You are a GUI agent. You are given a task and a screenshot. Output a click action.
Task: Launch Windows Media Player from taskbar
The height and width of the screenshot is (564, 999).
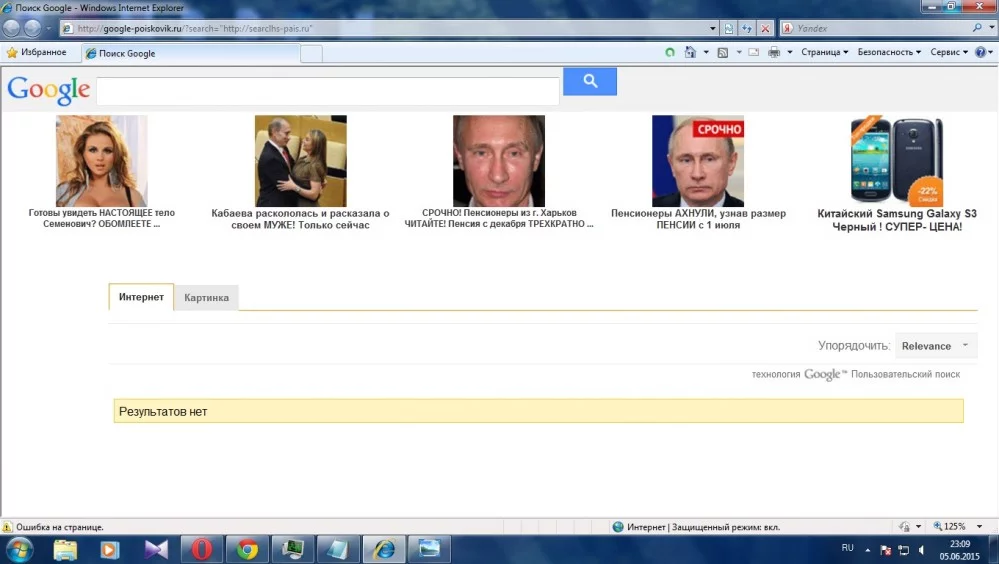click(110, 549)
